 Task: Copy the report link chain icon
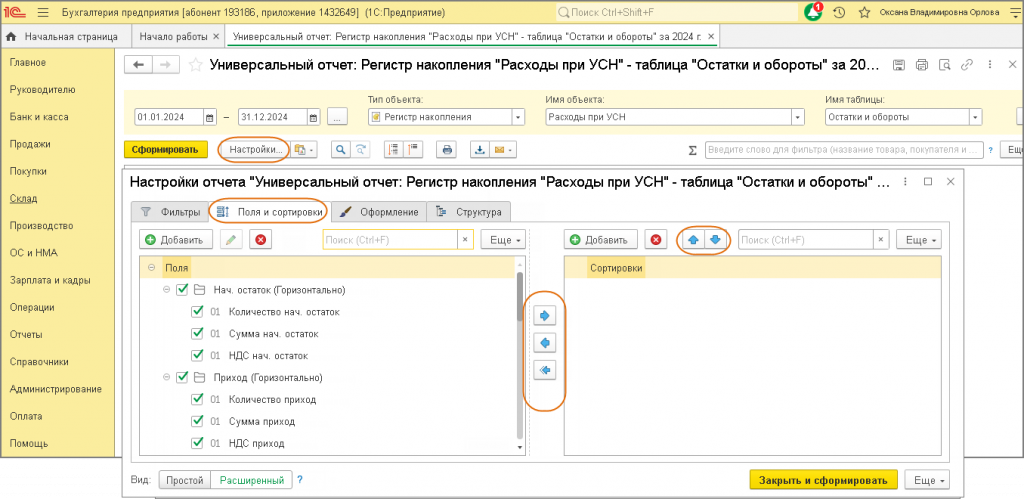(x=967, y=65)
